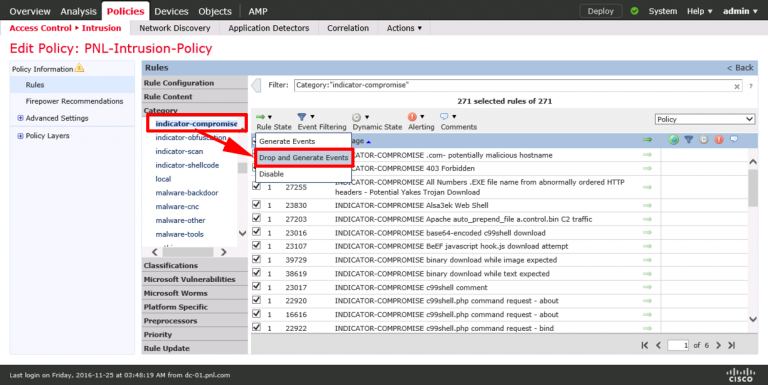The width and height of the screenshot is (768, 385).
Task: Click the green health status checkmark icon
Action: [634, 11]
